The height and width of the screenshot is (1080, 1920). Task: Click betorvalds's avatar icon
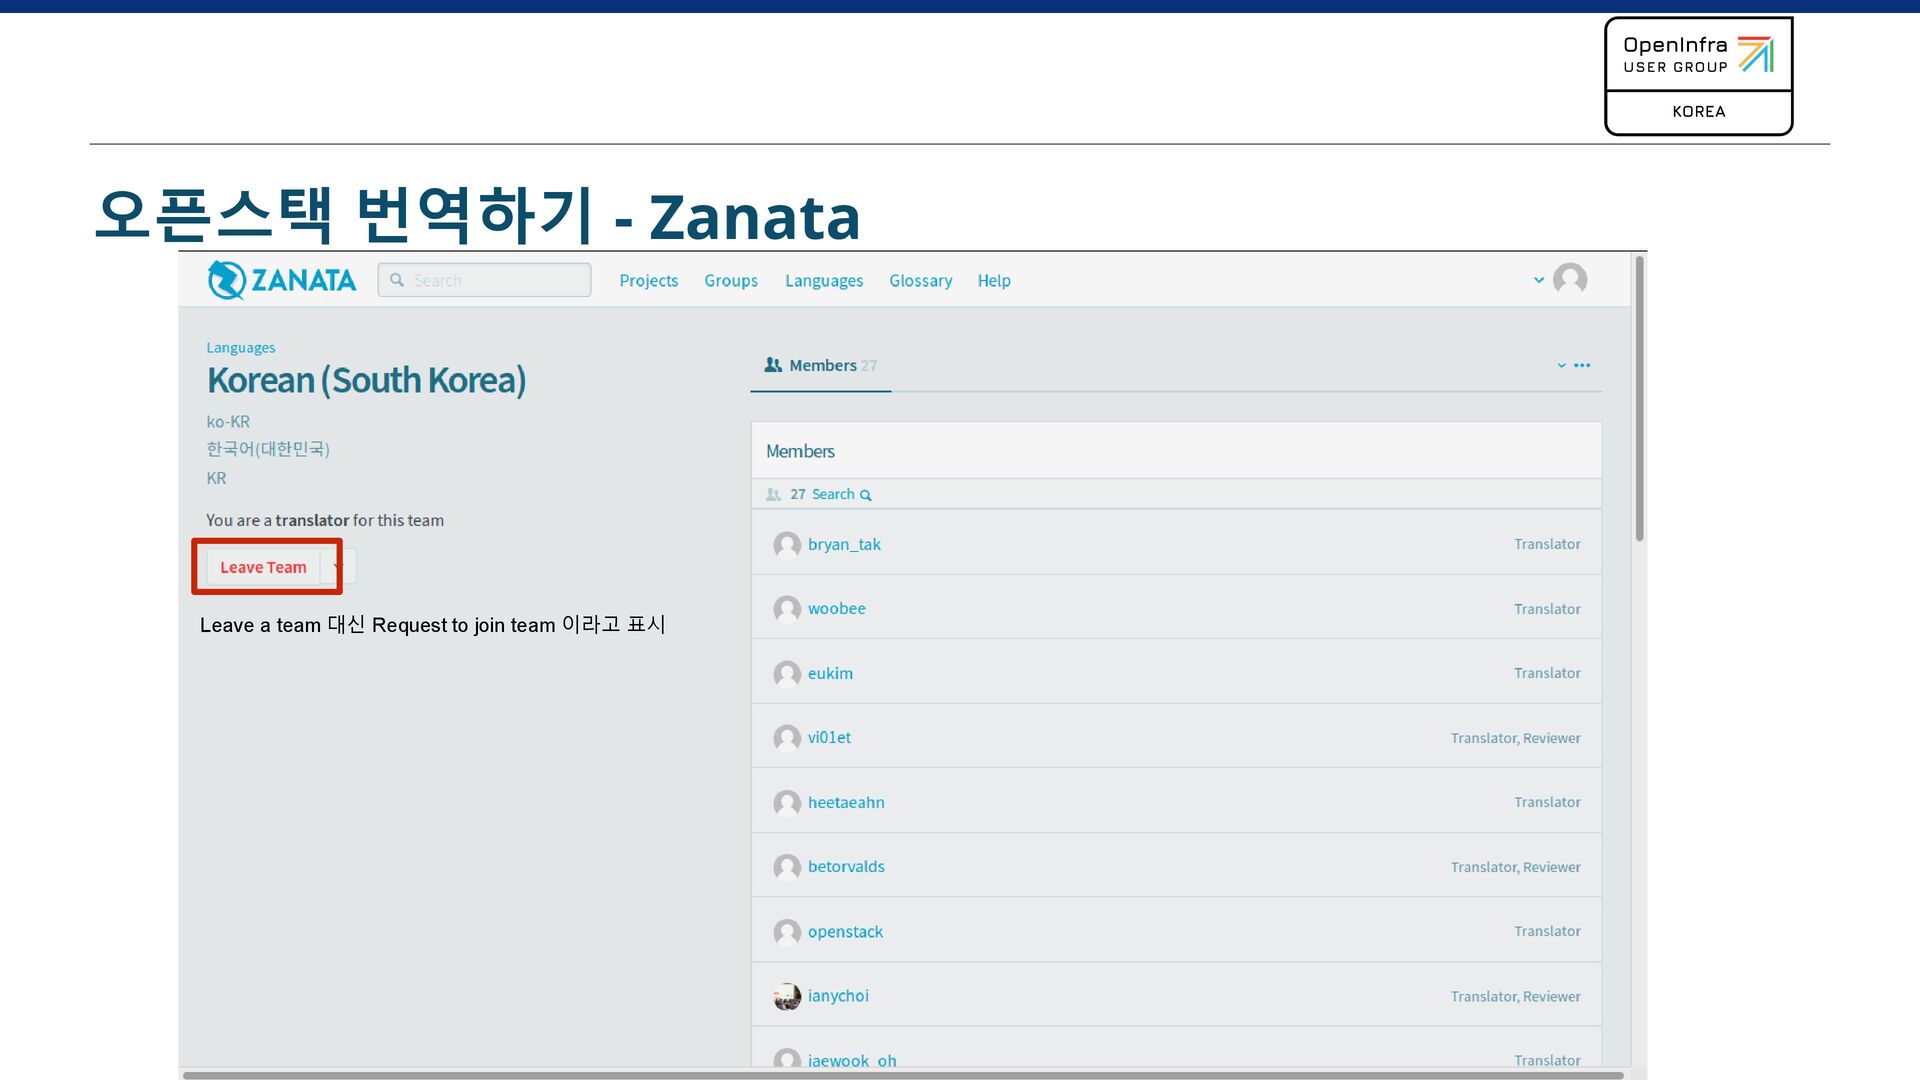787,867
